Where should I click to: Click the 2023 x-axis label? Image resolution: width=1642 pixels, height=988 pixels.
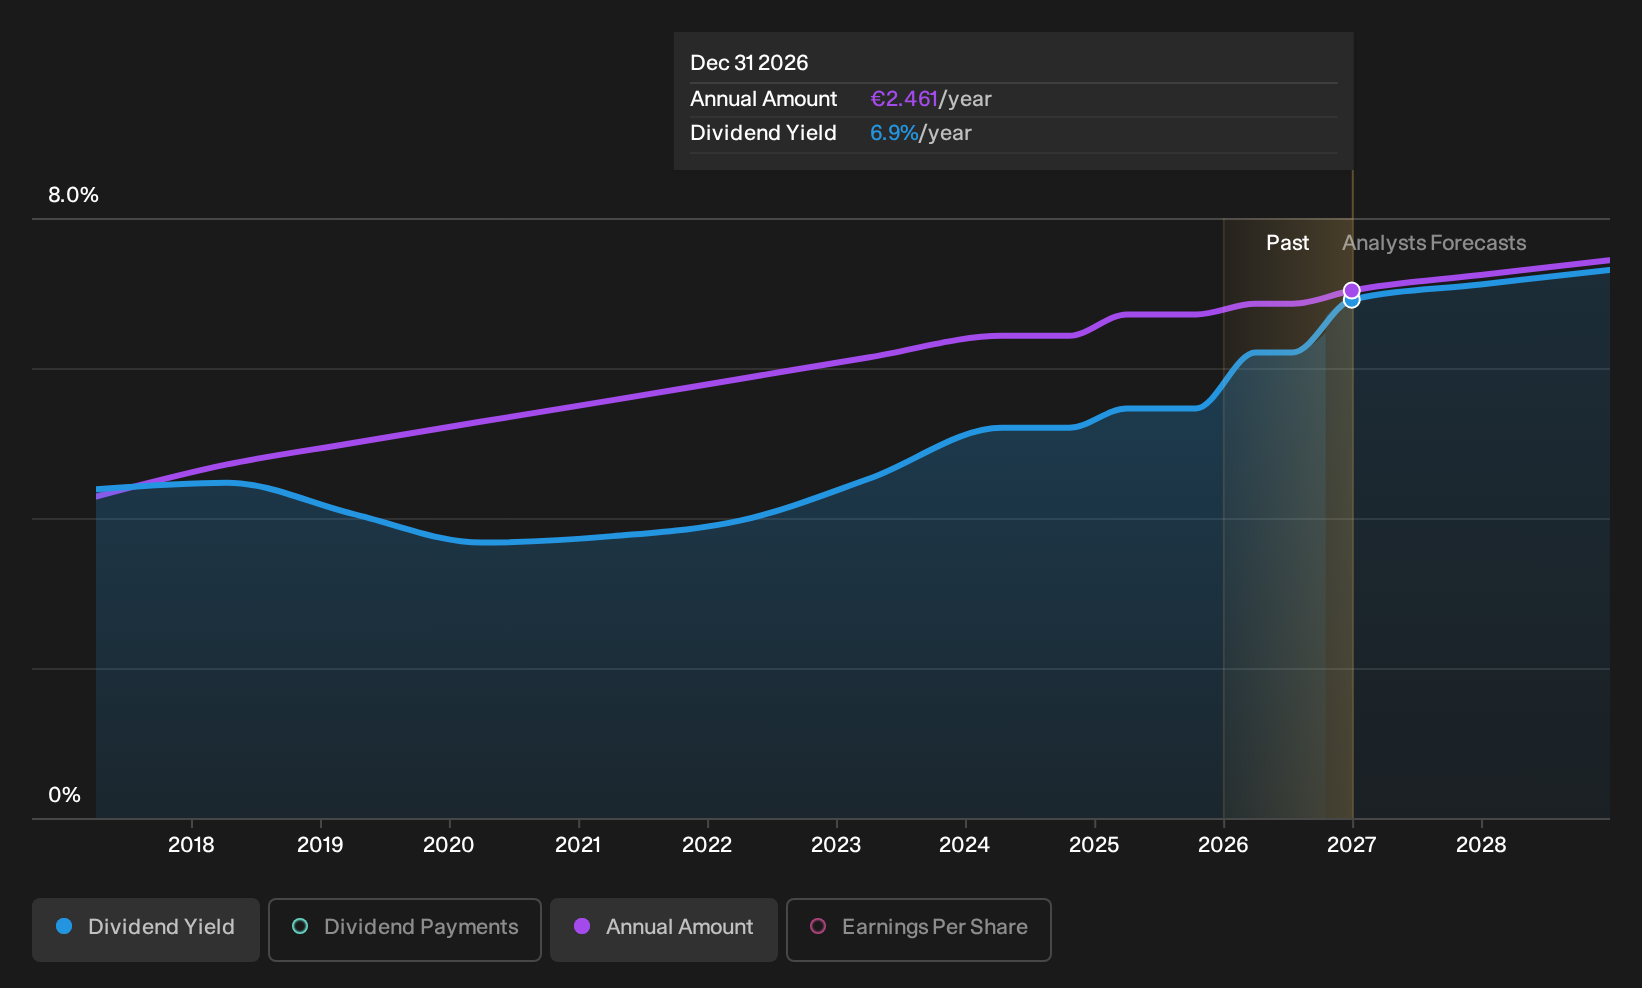[836, 845]
